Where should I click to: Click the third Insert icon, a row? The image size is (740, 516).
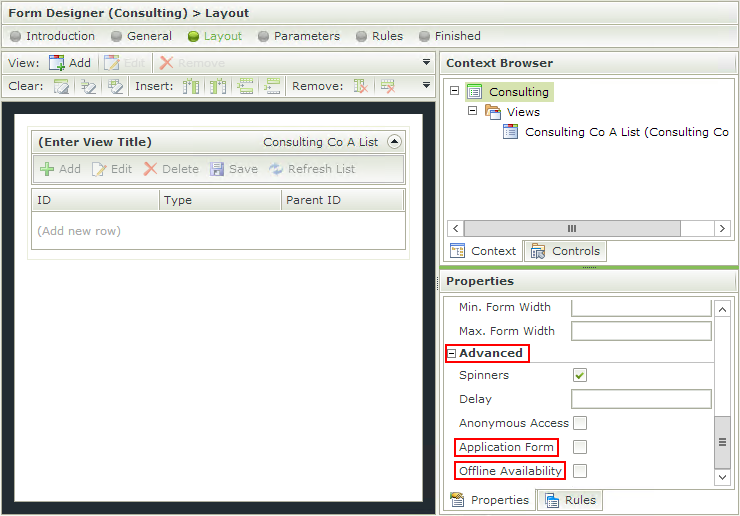245,86
